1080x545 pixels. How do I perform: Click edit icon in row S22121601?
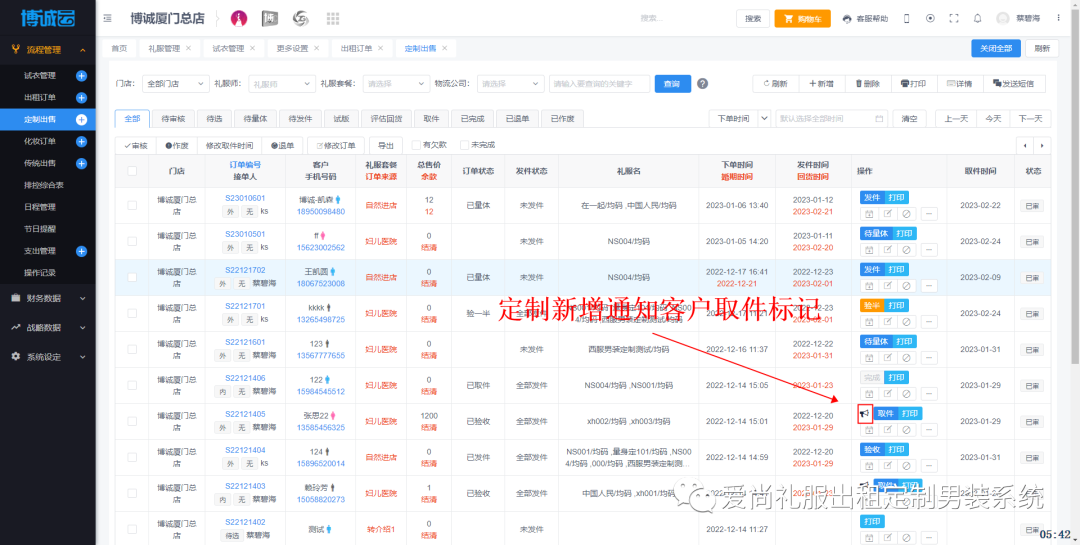[x=888, y=358]
